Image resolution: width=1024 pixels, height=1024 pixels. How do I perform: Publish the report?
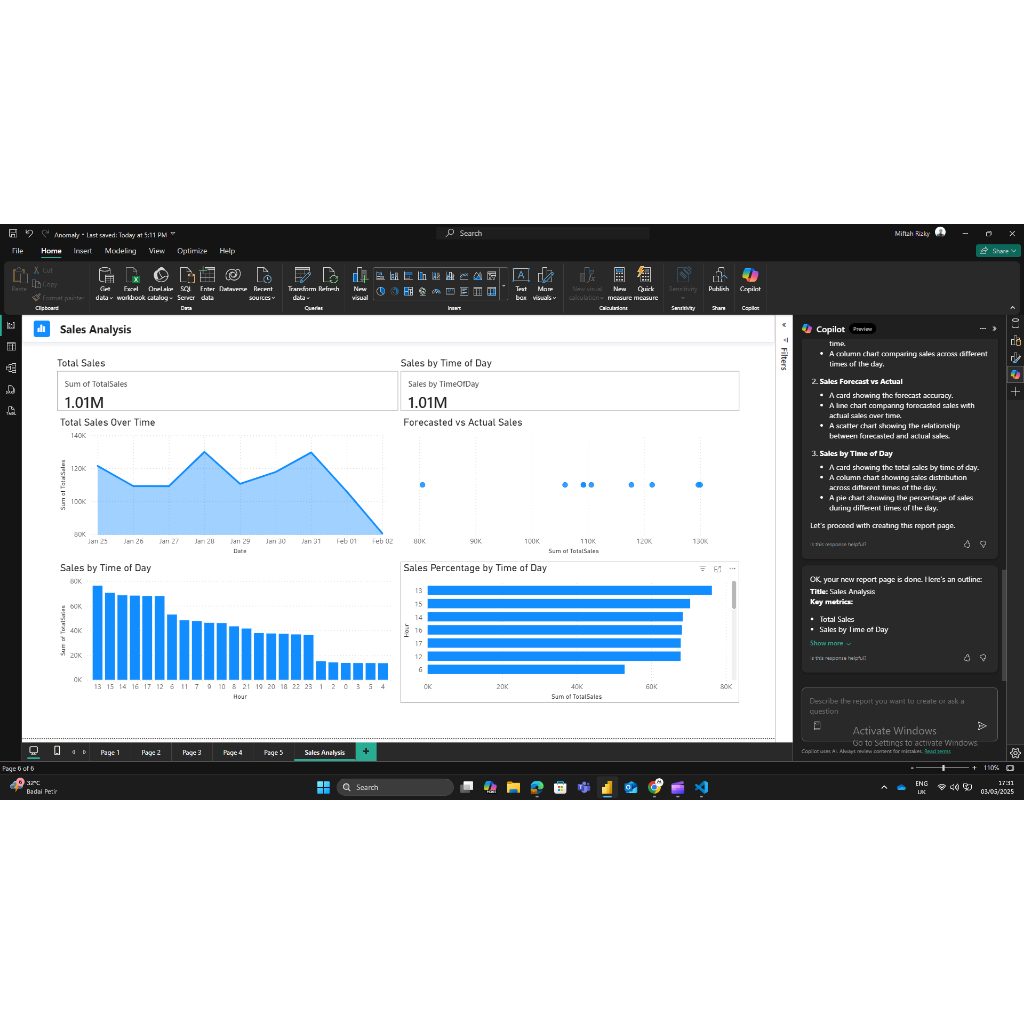tap(718, 280)
